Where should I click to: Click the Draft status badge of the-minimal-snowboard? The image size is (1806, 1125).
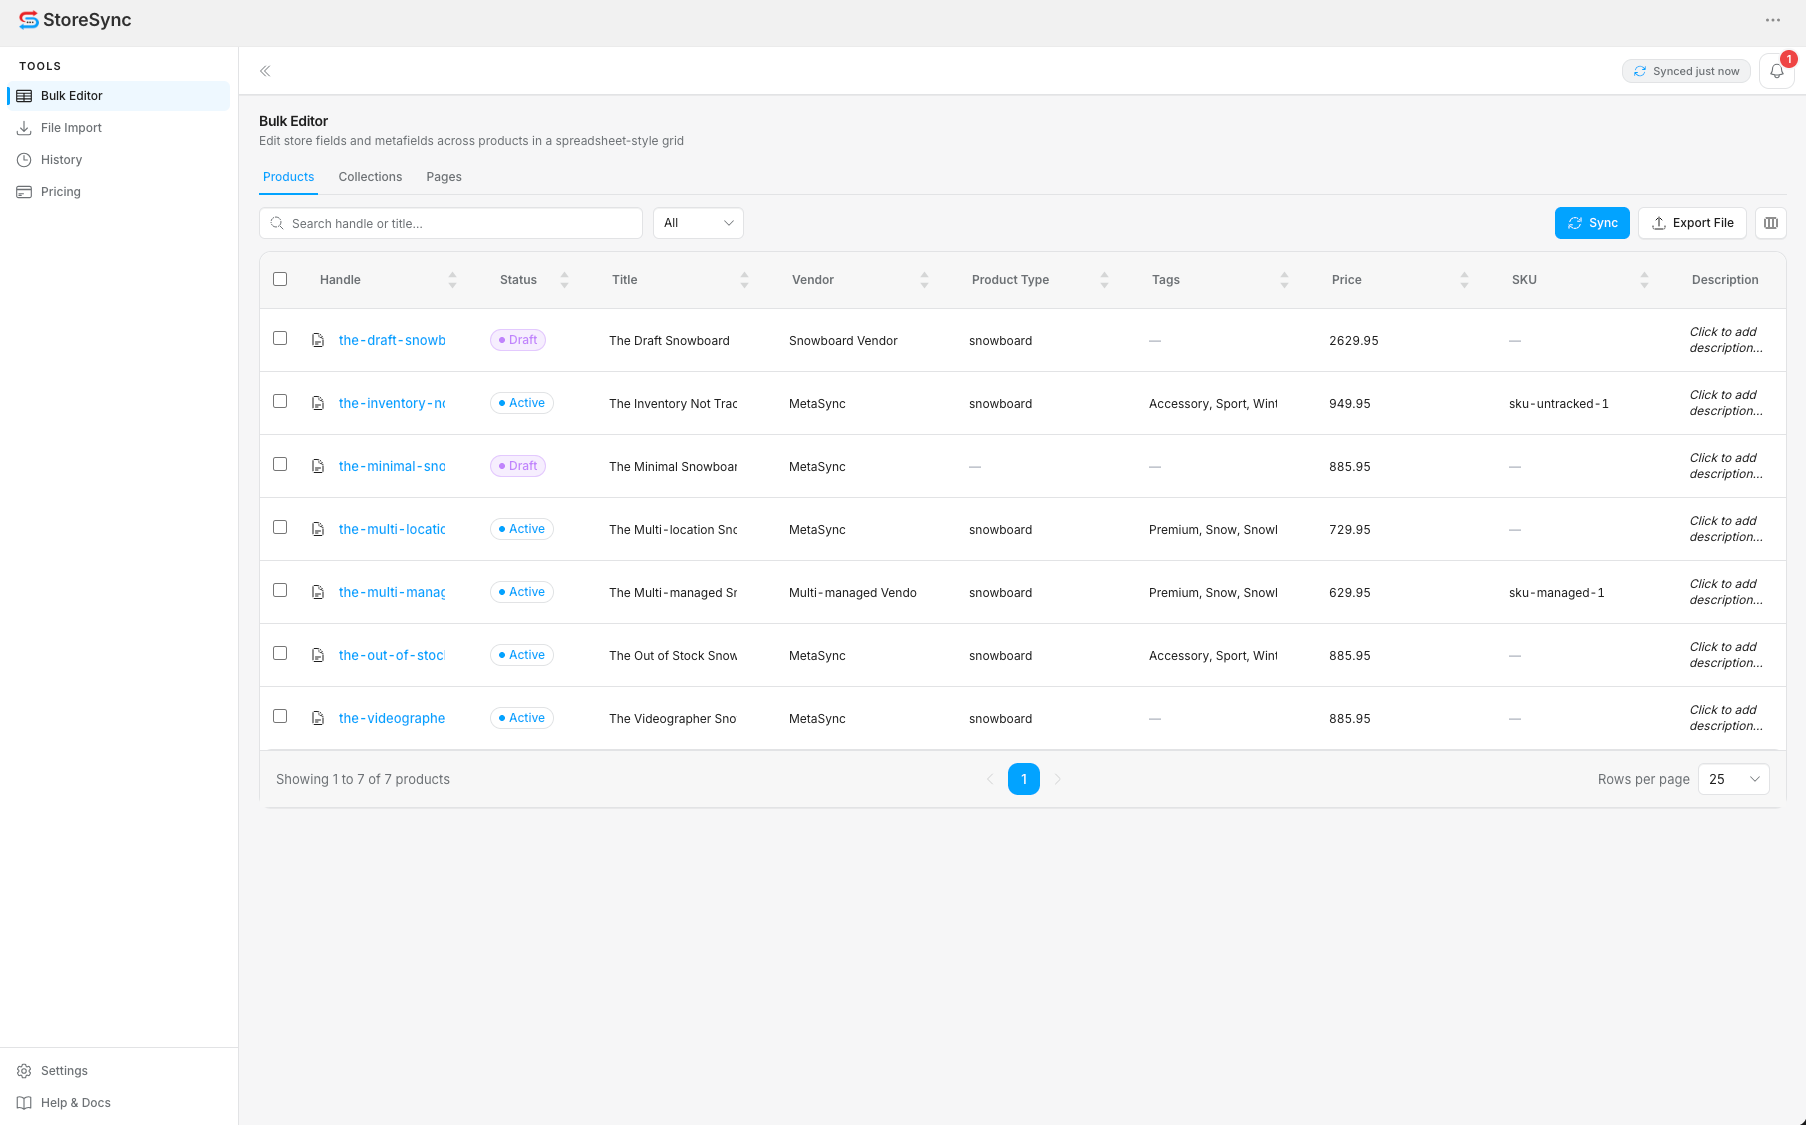(518, 466)
